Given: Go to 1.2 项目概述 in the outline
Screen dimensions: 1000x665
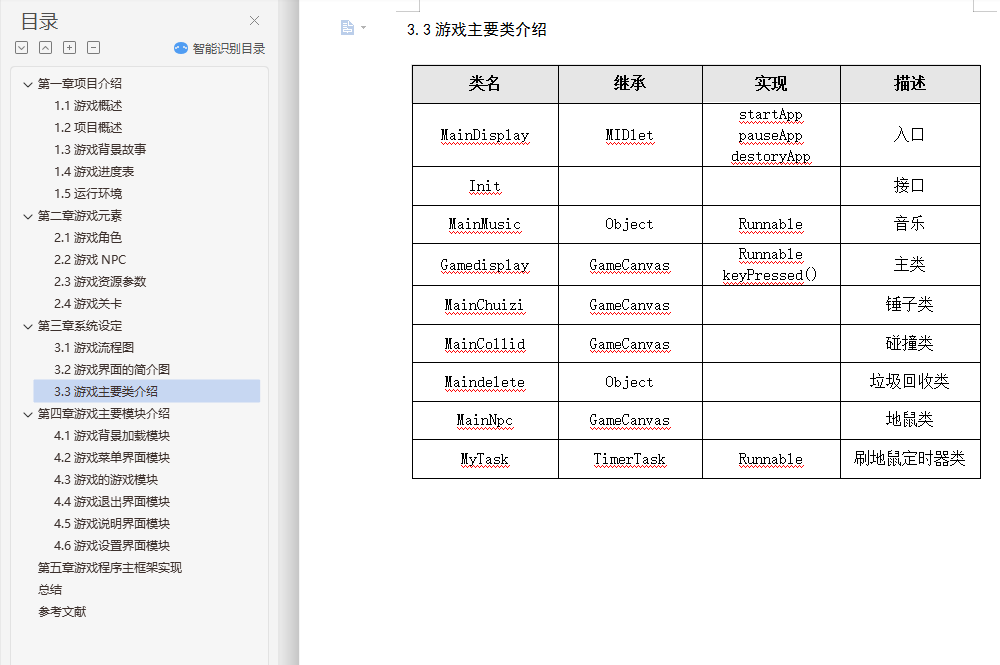Looking at the screenshot, I should click(x=88, y=128).
